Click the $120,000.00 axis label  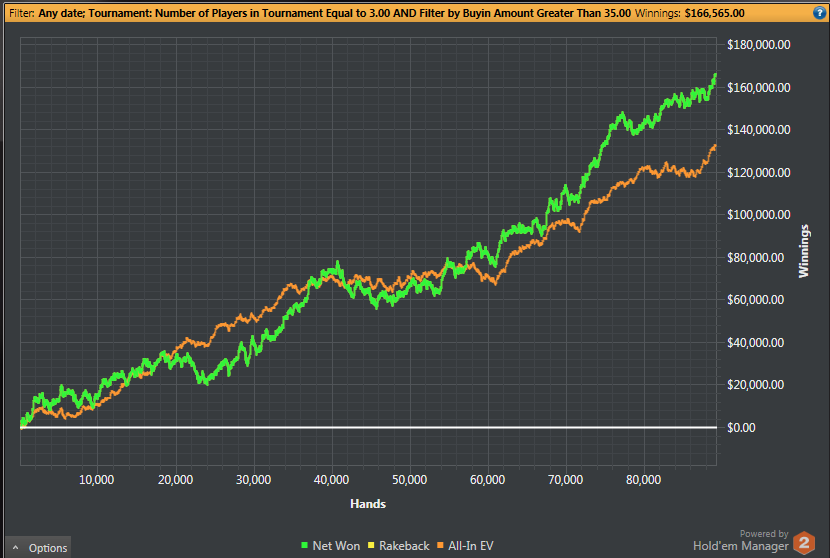(x=759, y=173)
